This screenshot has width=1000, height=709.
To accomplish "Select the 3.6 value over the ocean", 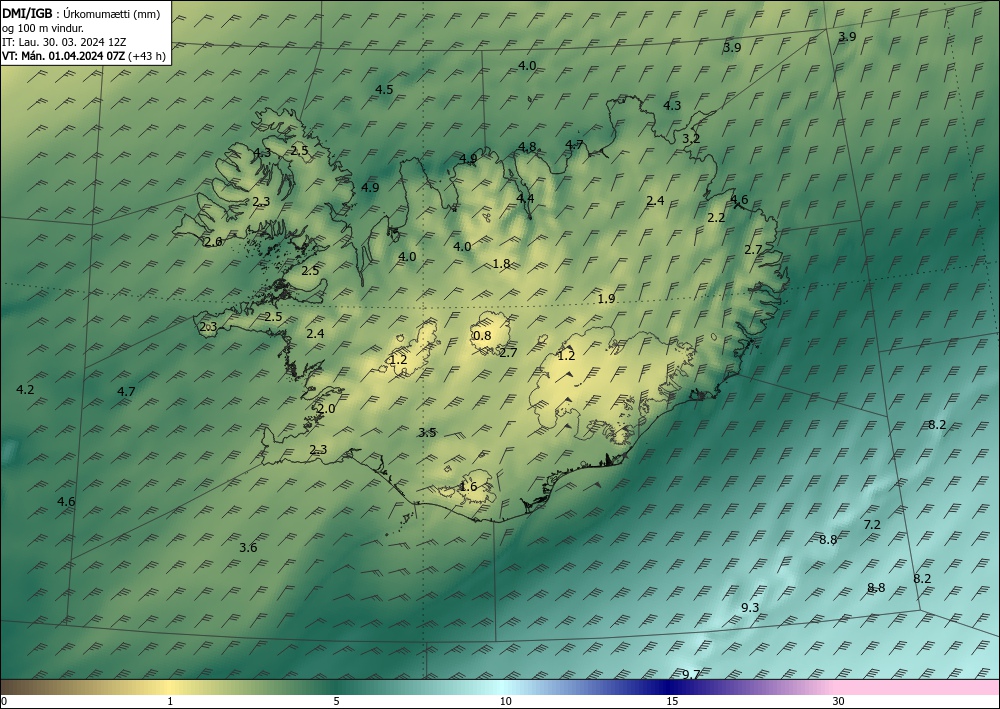I will tap(248, 548).
